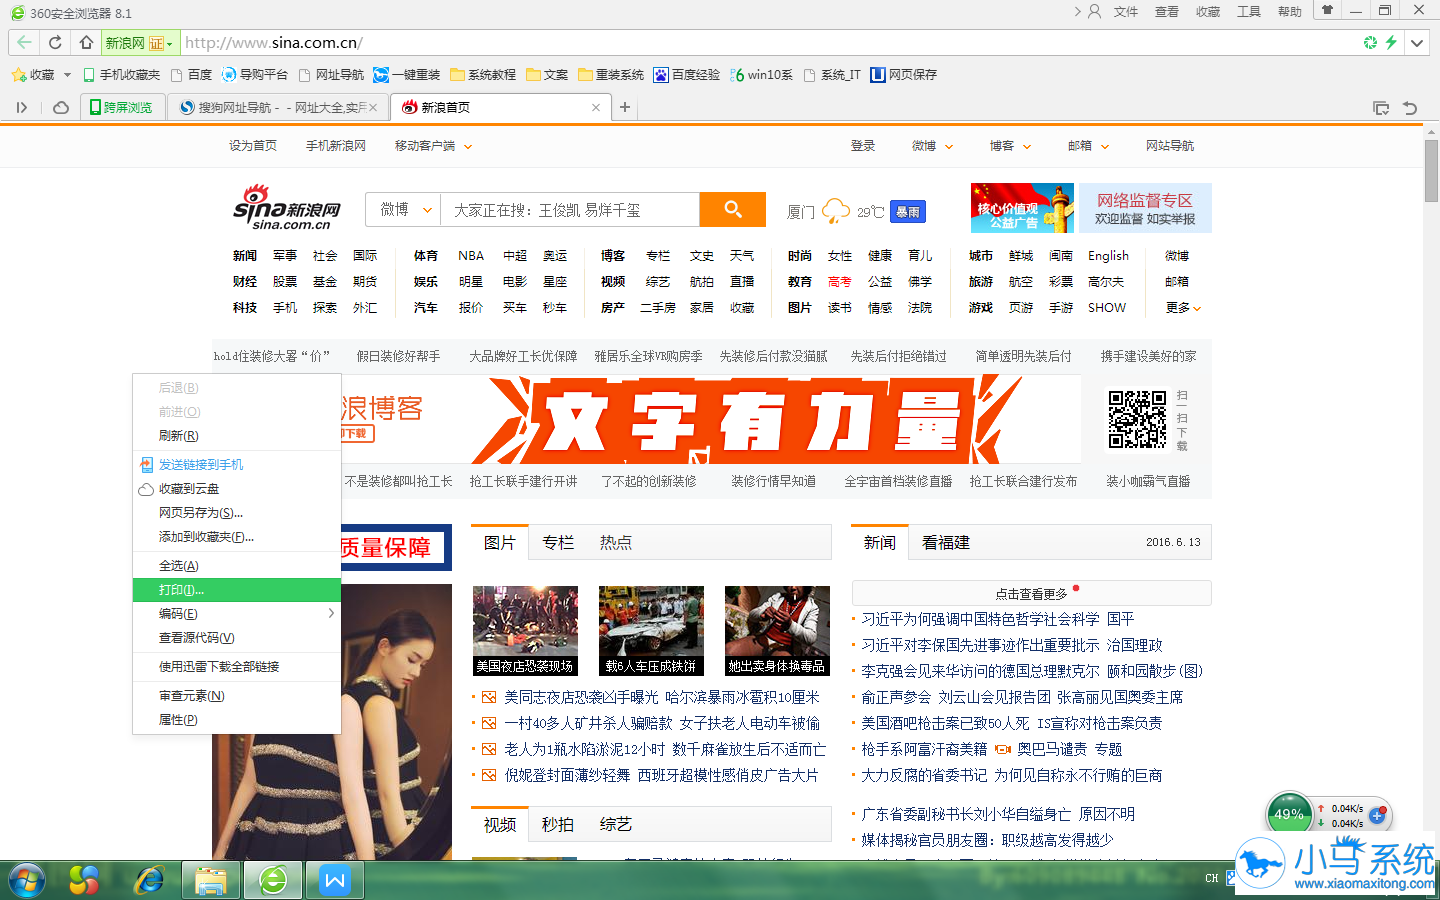Select 发送链接到手机 menu entry
This screenshot has width=1440, height=900.
[x=237, y=465]
